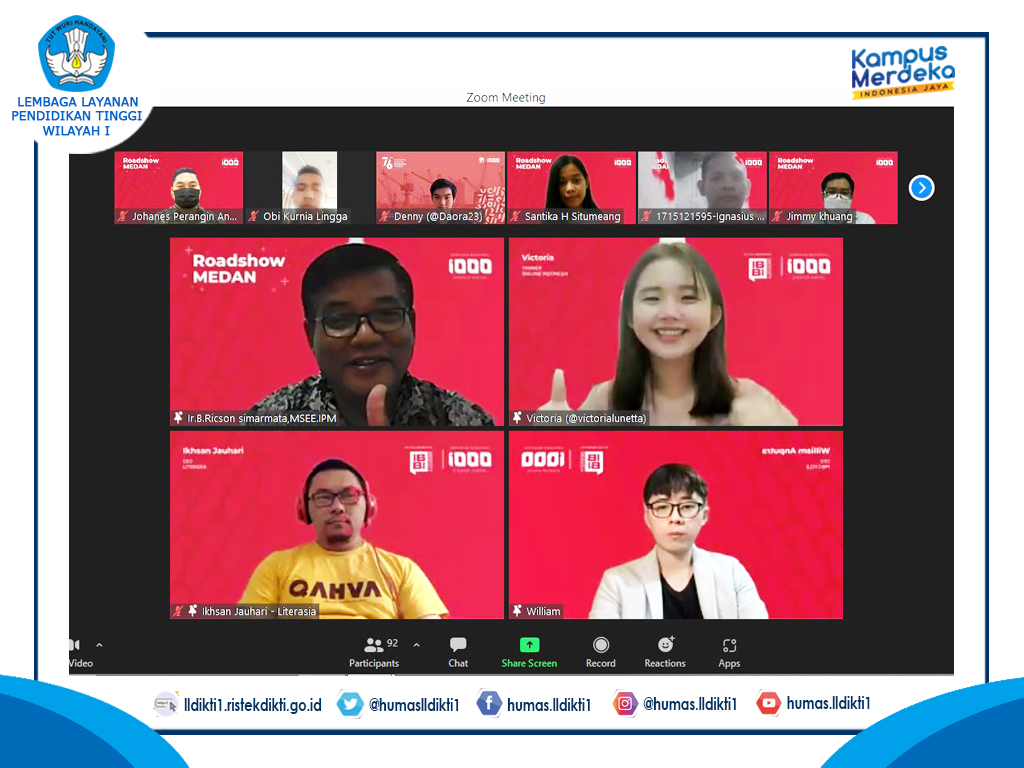
Task: Open the Apps panel
Action: coord(729,652)
